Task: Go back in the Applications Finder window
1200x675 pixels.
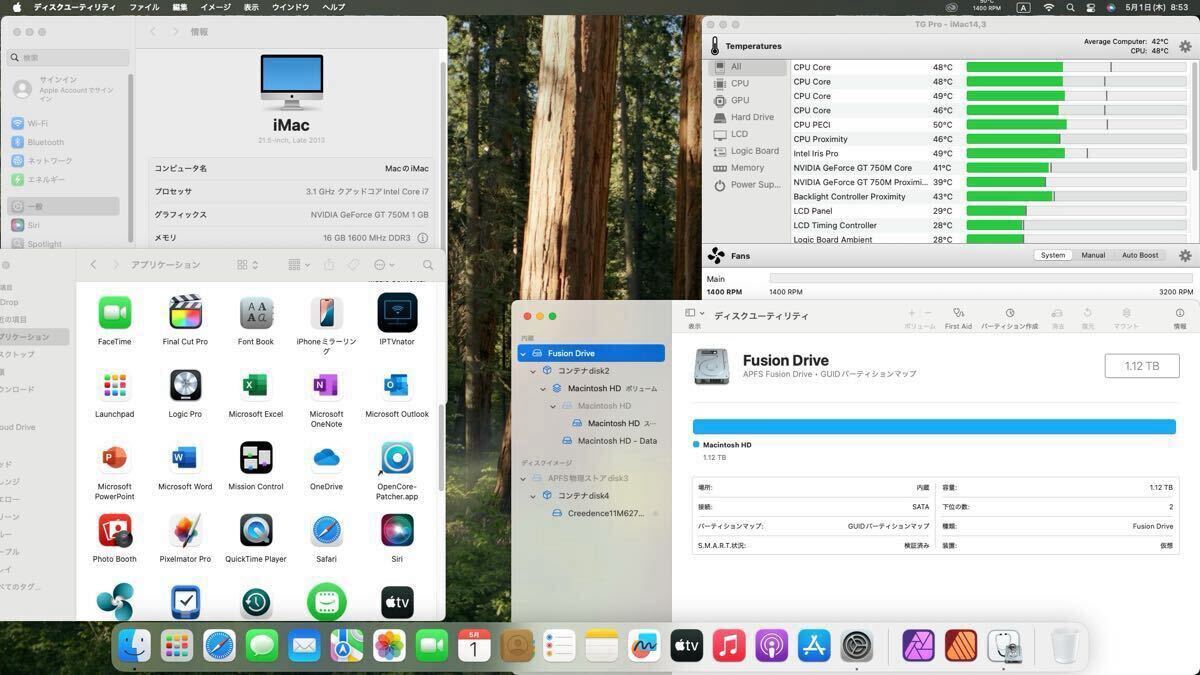Action: coord(93,265)
